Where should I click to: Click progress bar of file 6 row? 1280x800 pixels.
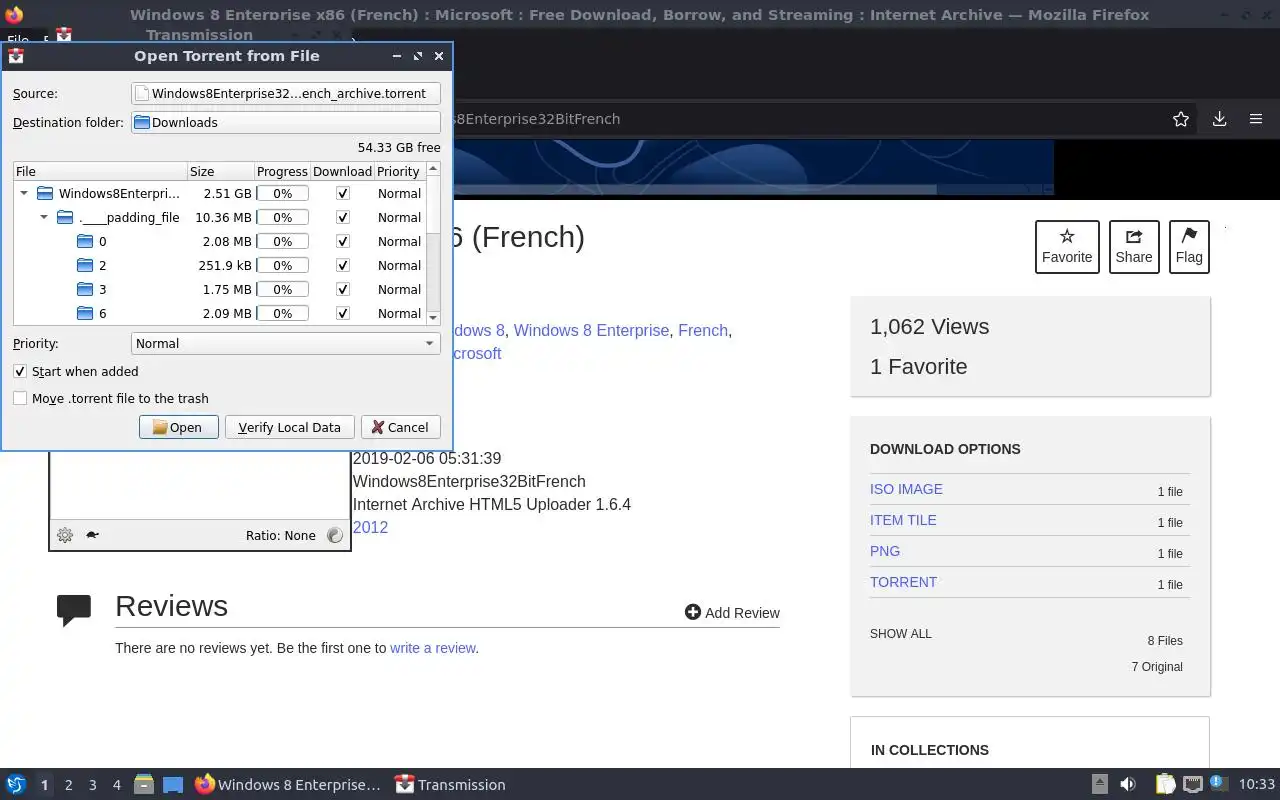(x=283, y=313)
